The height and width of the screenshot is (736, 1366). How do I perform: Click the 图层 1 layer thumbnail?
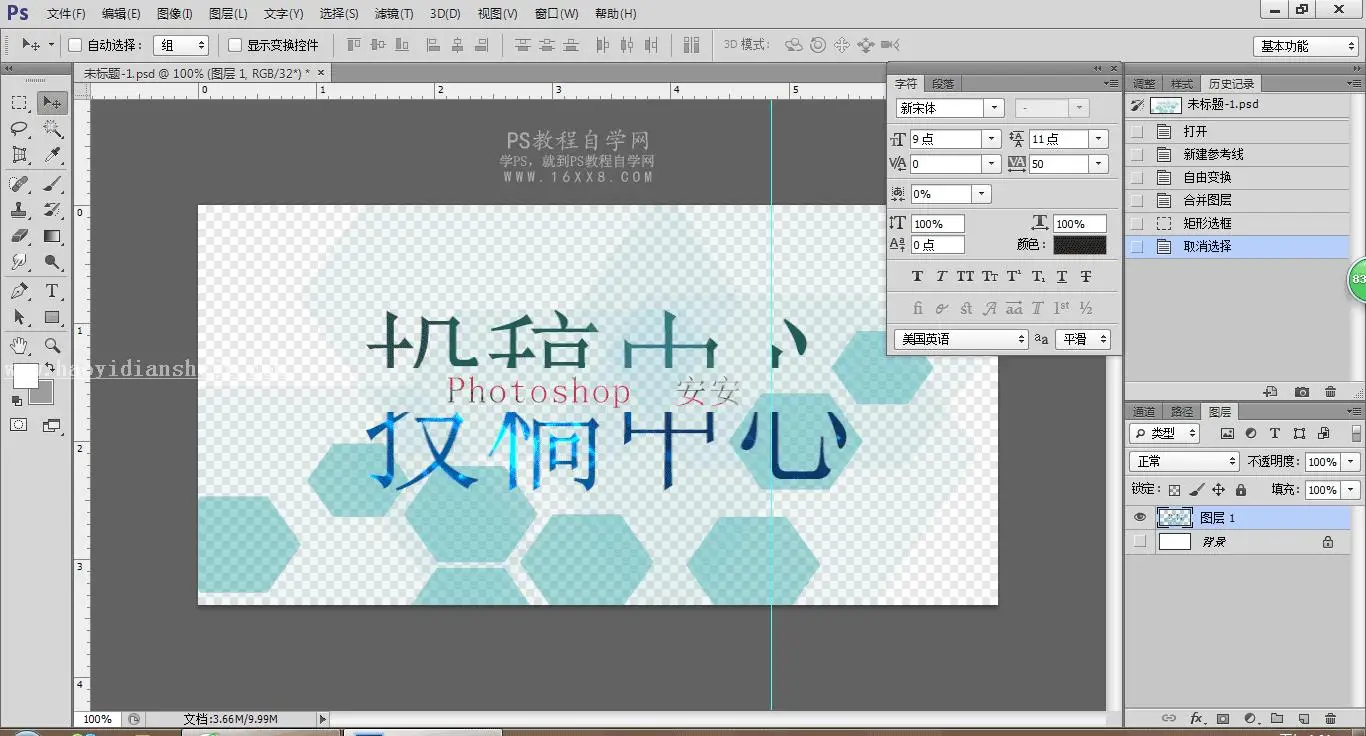click(1175, 517)
